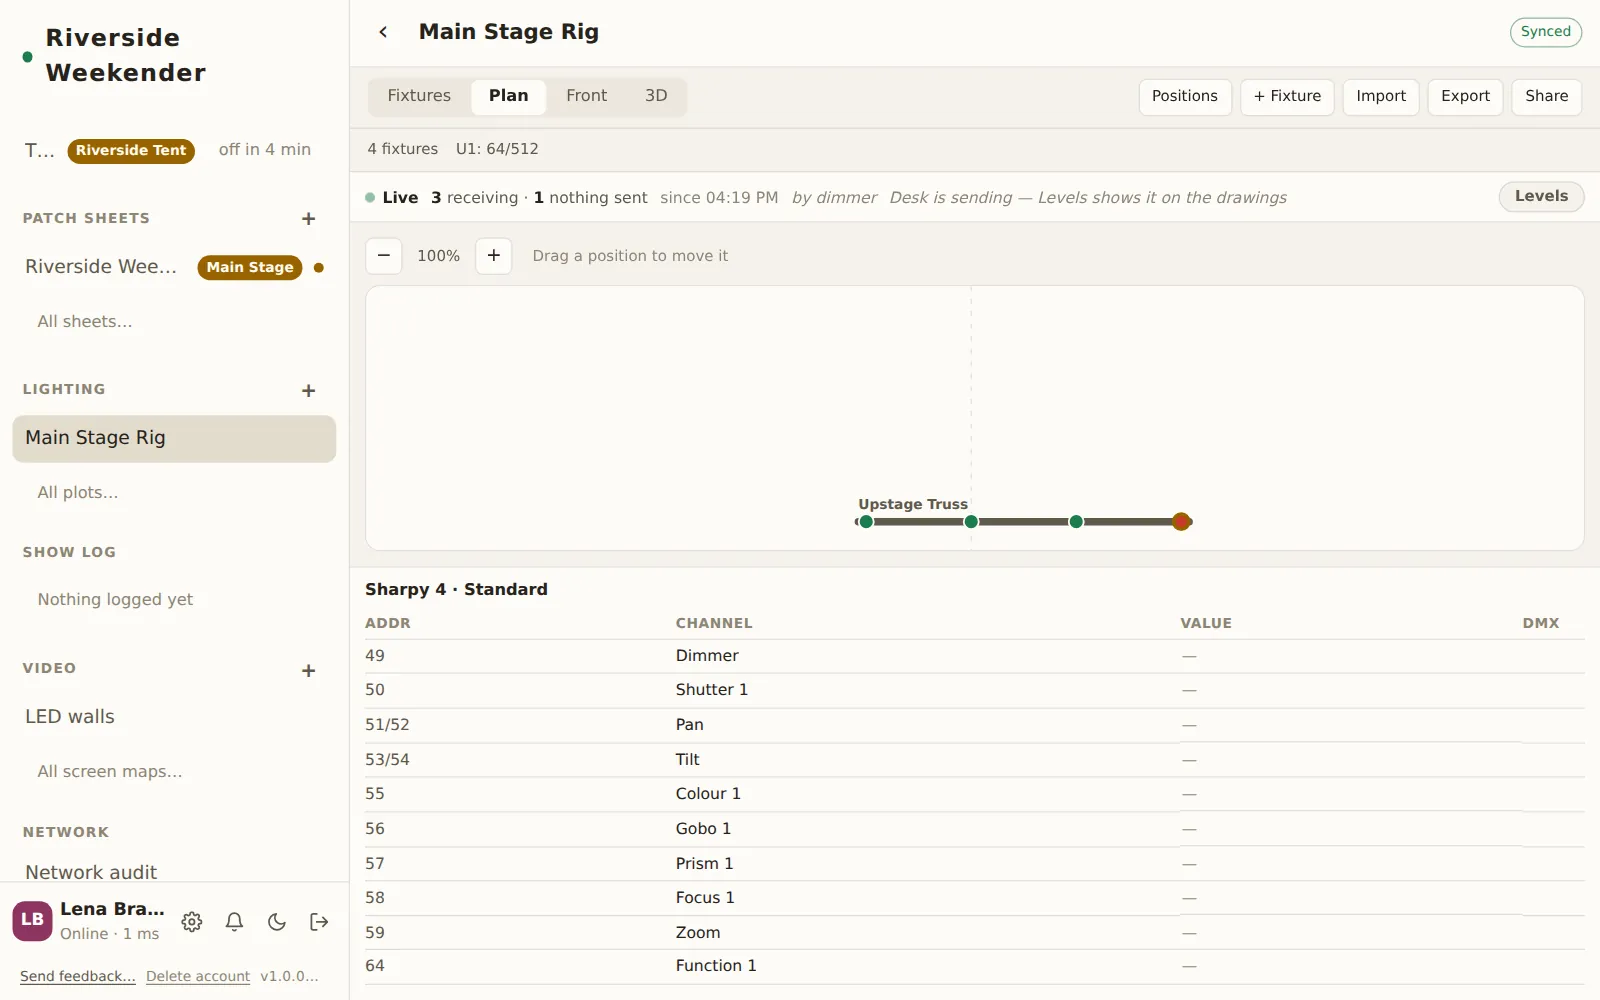Switch to the 3D view tab
The height and width of the screenshot is (1000, 1600).
point(656,96)
